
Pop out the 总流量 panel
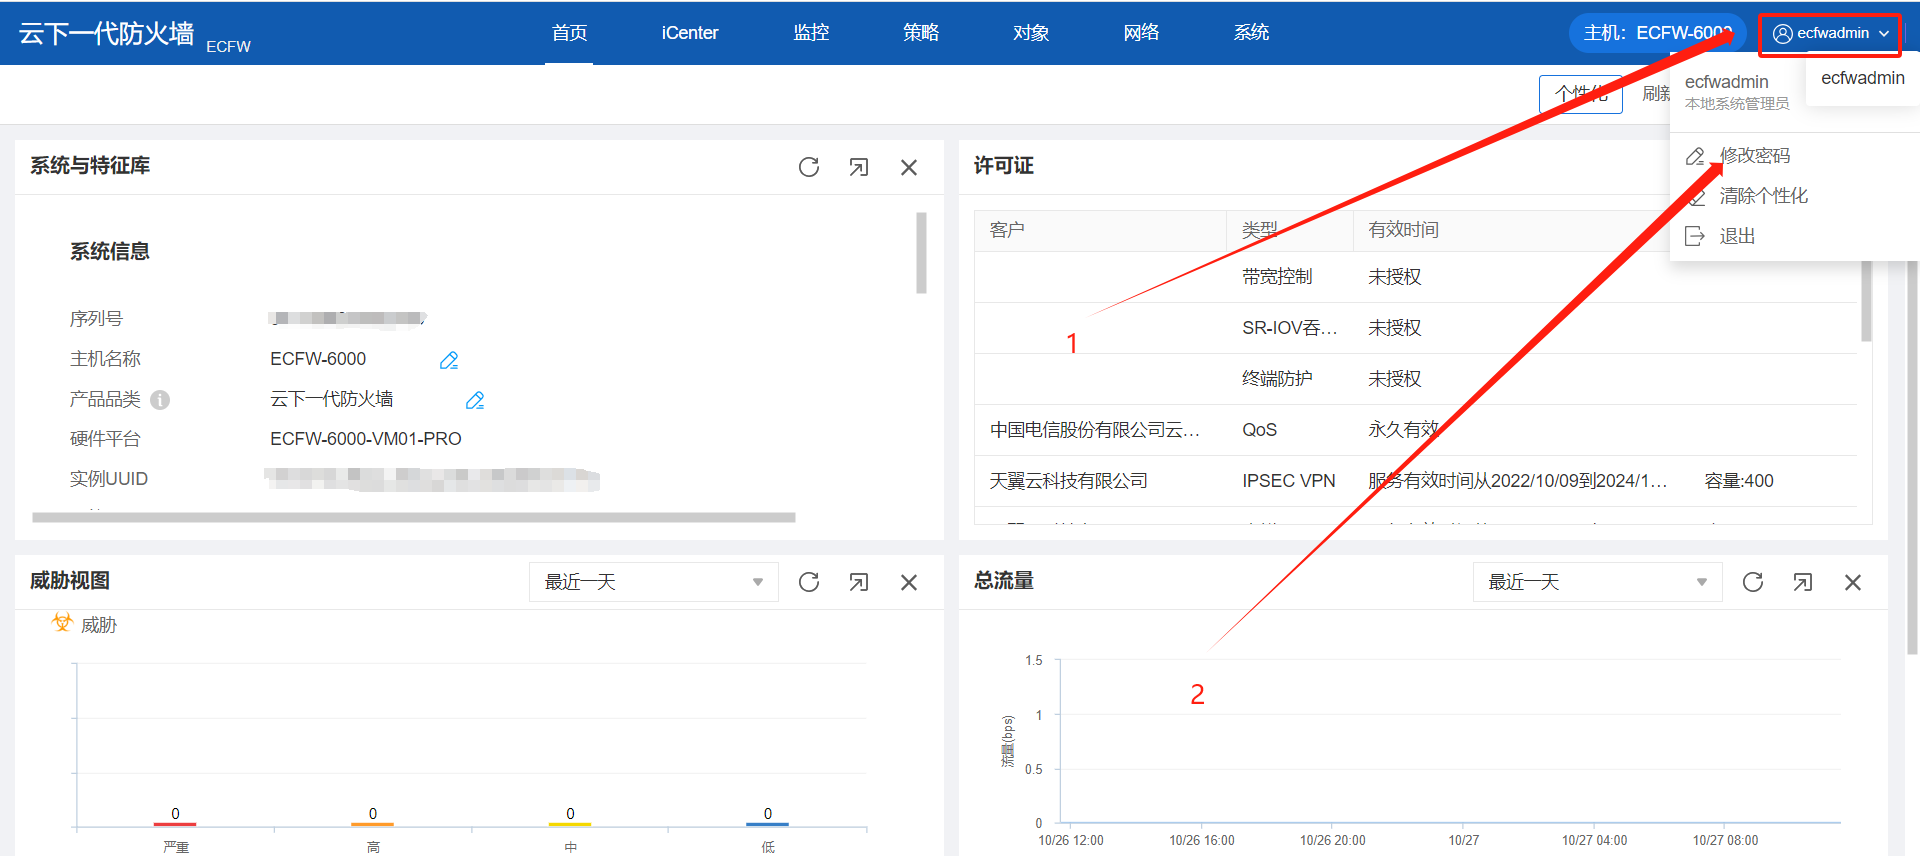pos(1802,582)
